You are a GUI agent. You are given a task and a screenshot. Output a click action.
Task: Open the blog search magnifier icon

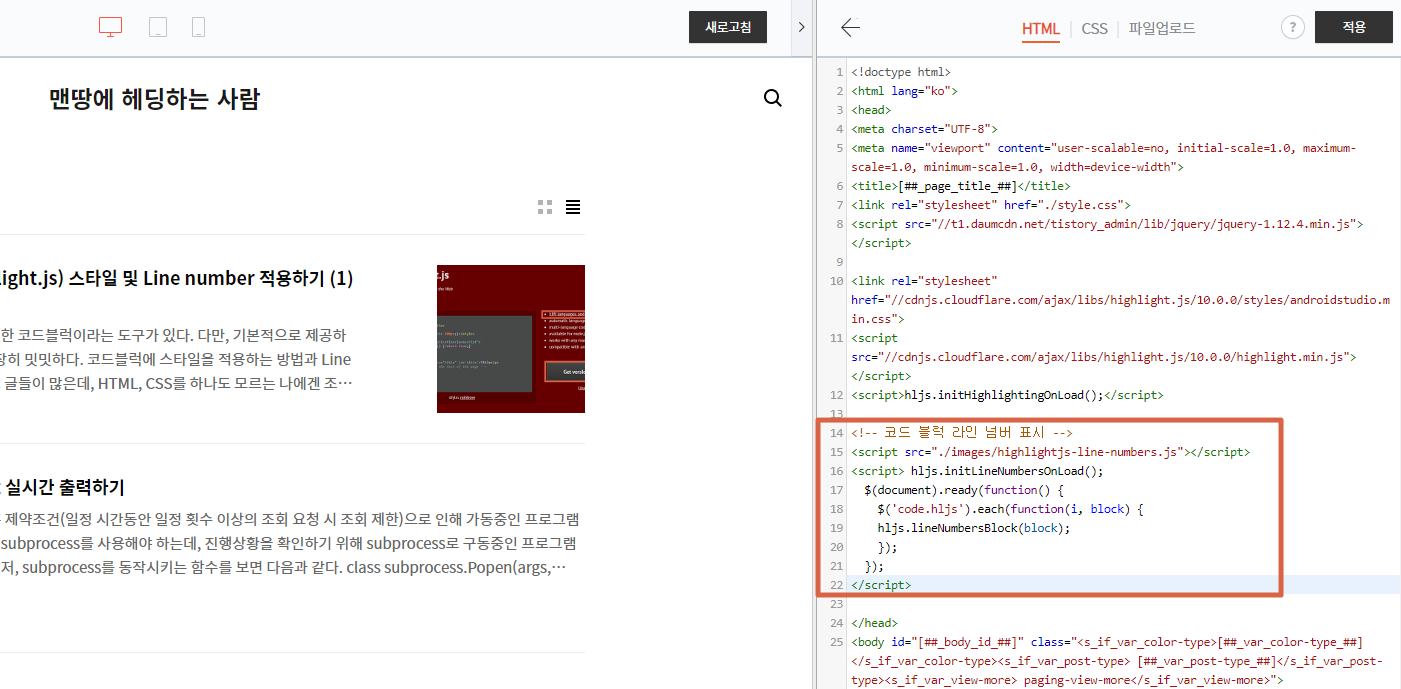(773, 98)
